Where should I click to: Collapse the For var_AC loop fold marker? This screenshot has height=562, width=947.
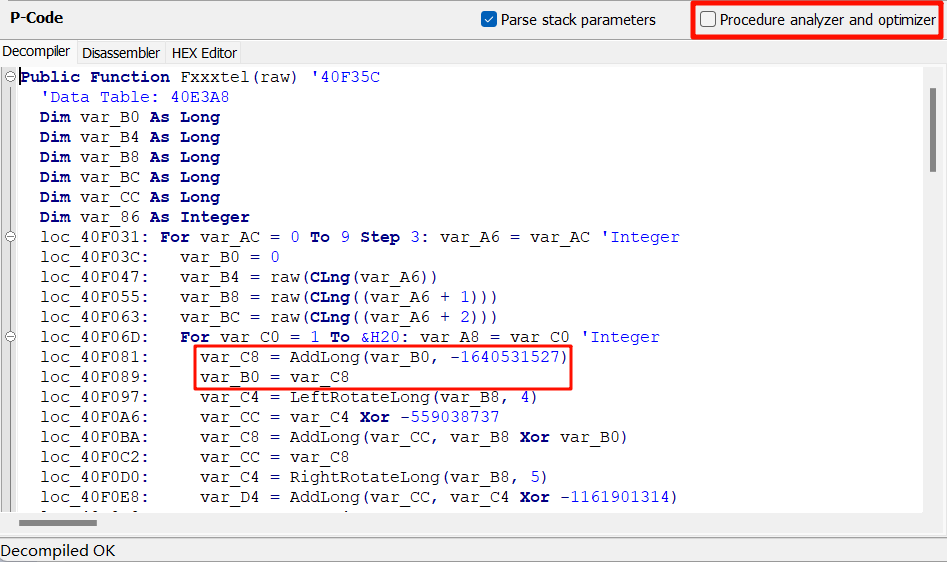pyautogui.click(x=10, y=237)
